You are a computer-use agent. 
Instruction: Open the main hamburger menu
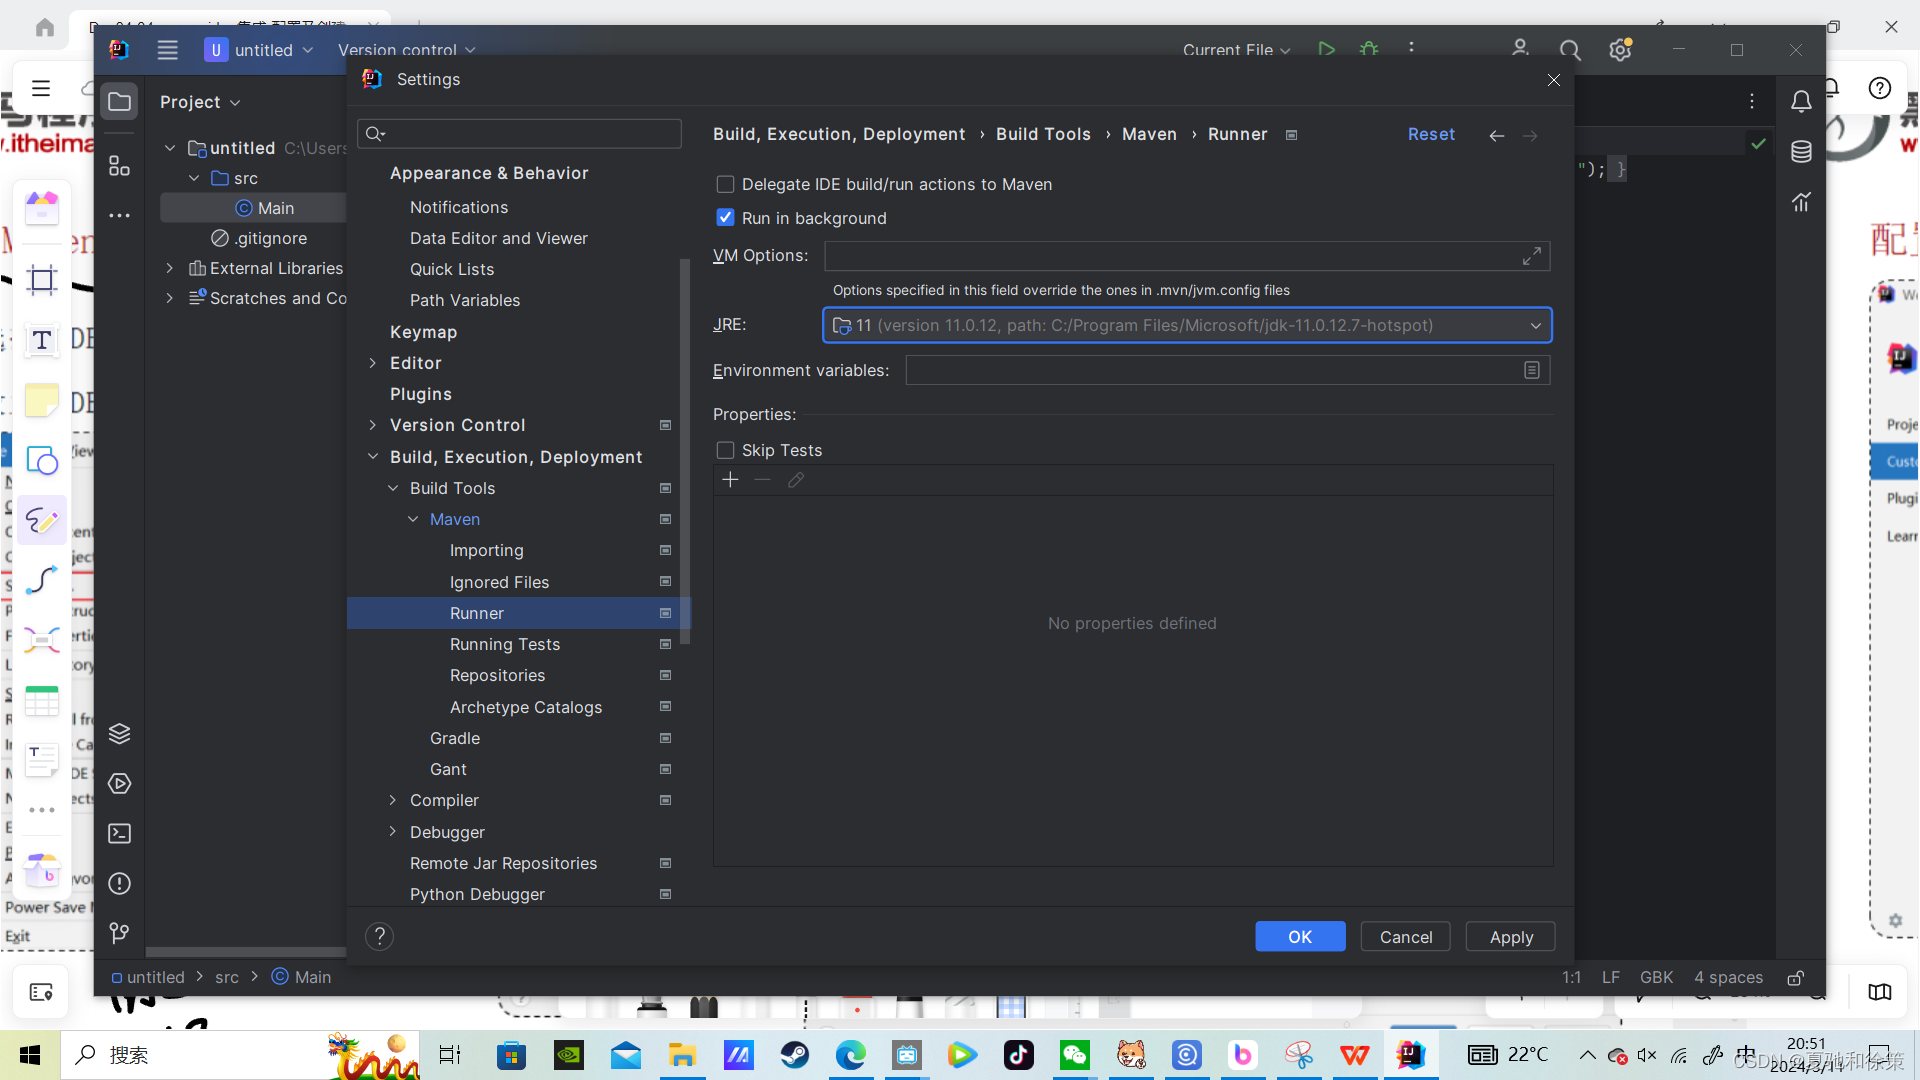click(167, 50)
